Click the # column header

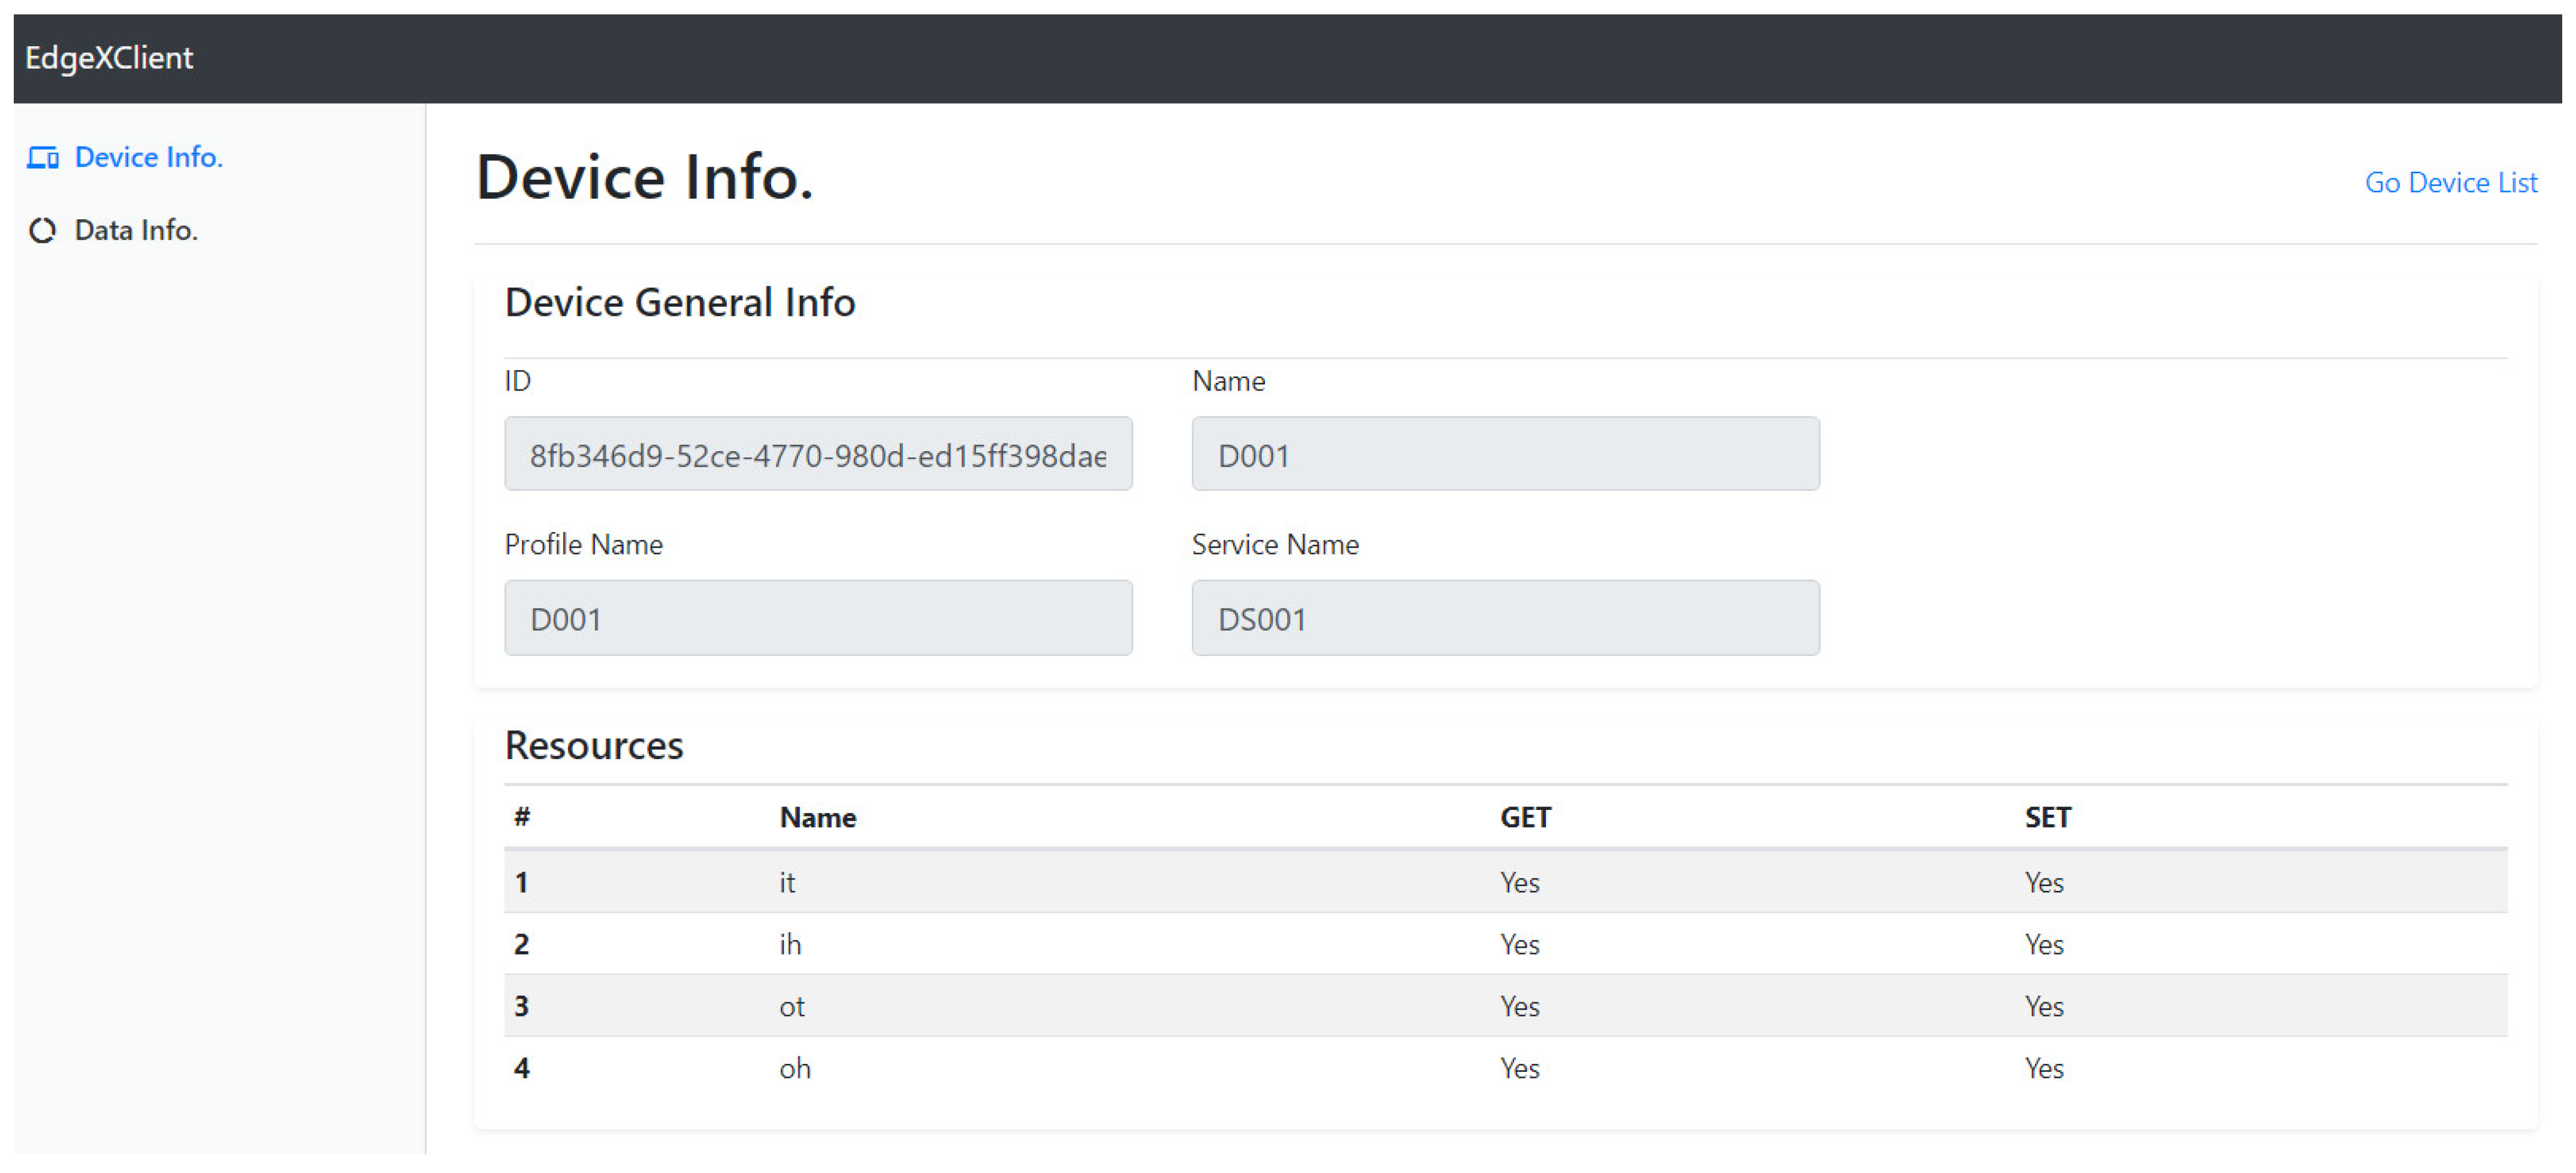coord(521,817)
